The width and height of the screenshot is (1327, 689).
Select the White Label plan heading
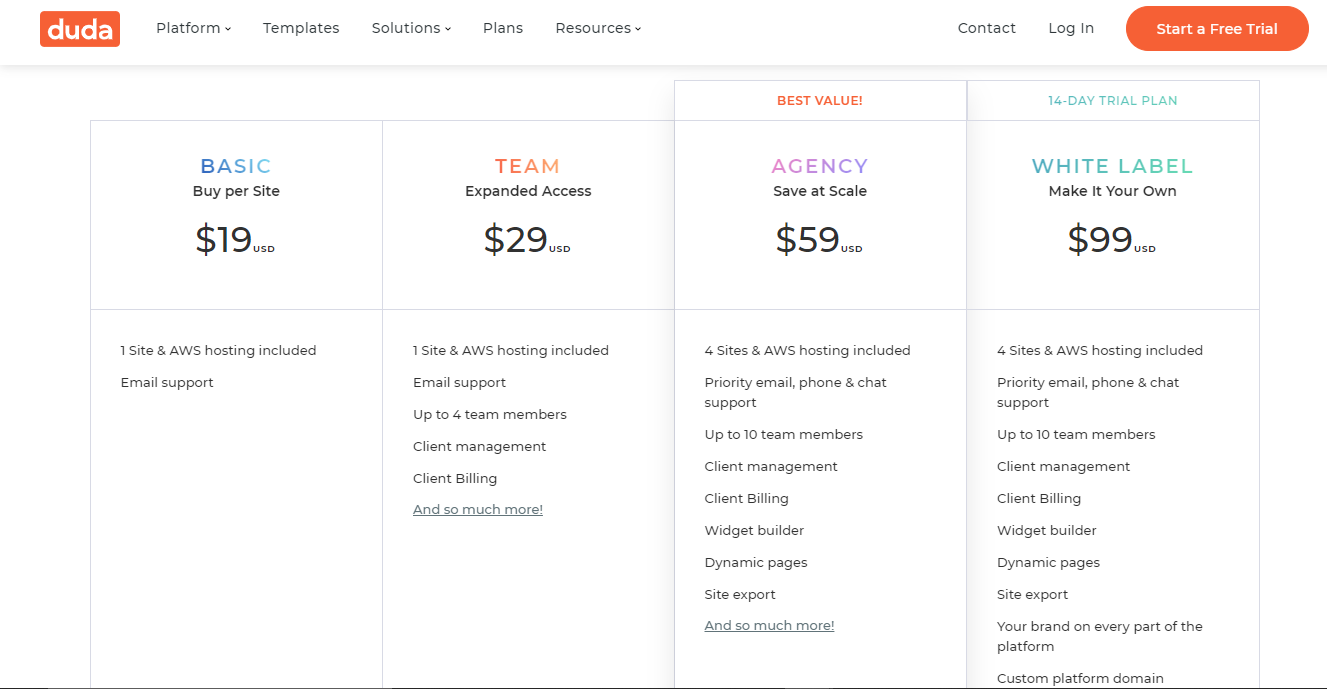click(x=1112, y=166)
